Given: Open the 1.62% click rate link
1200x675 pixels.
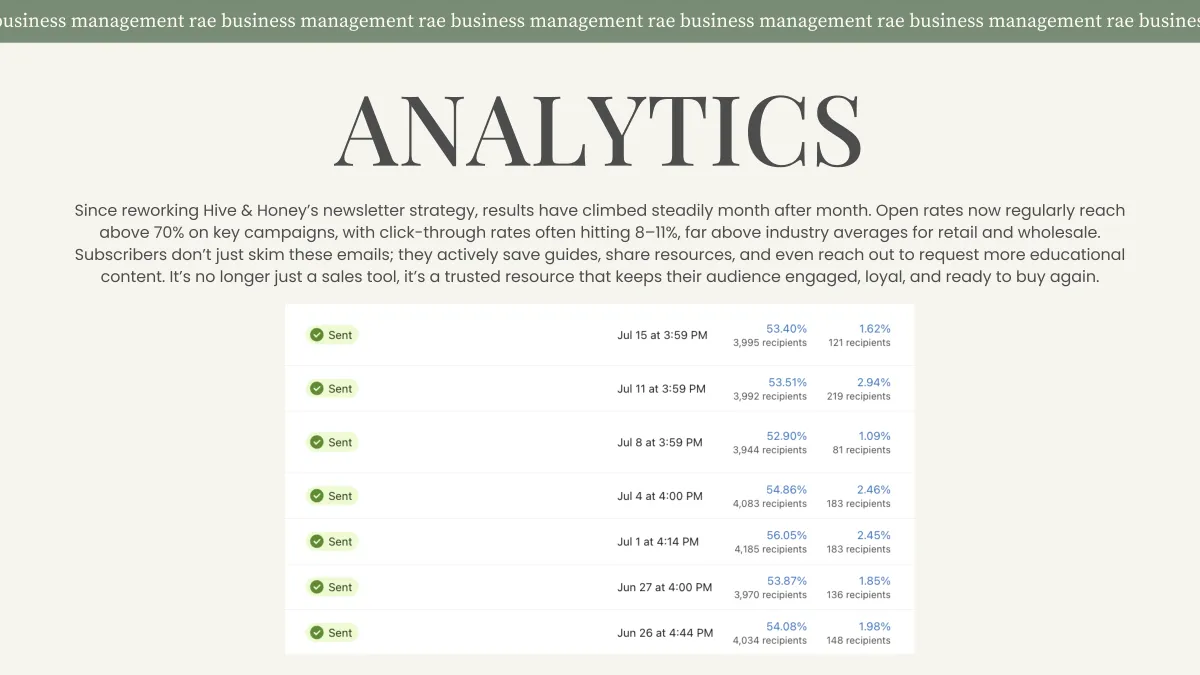Looking at the screenshot, I should click(x=873, y=328).
